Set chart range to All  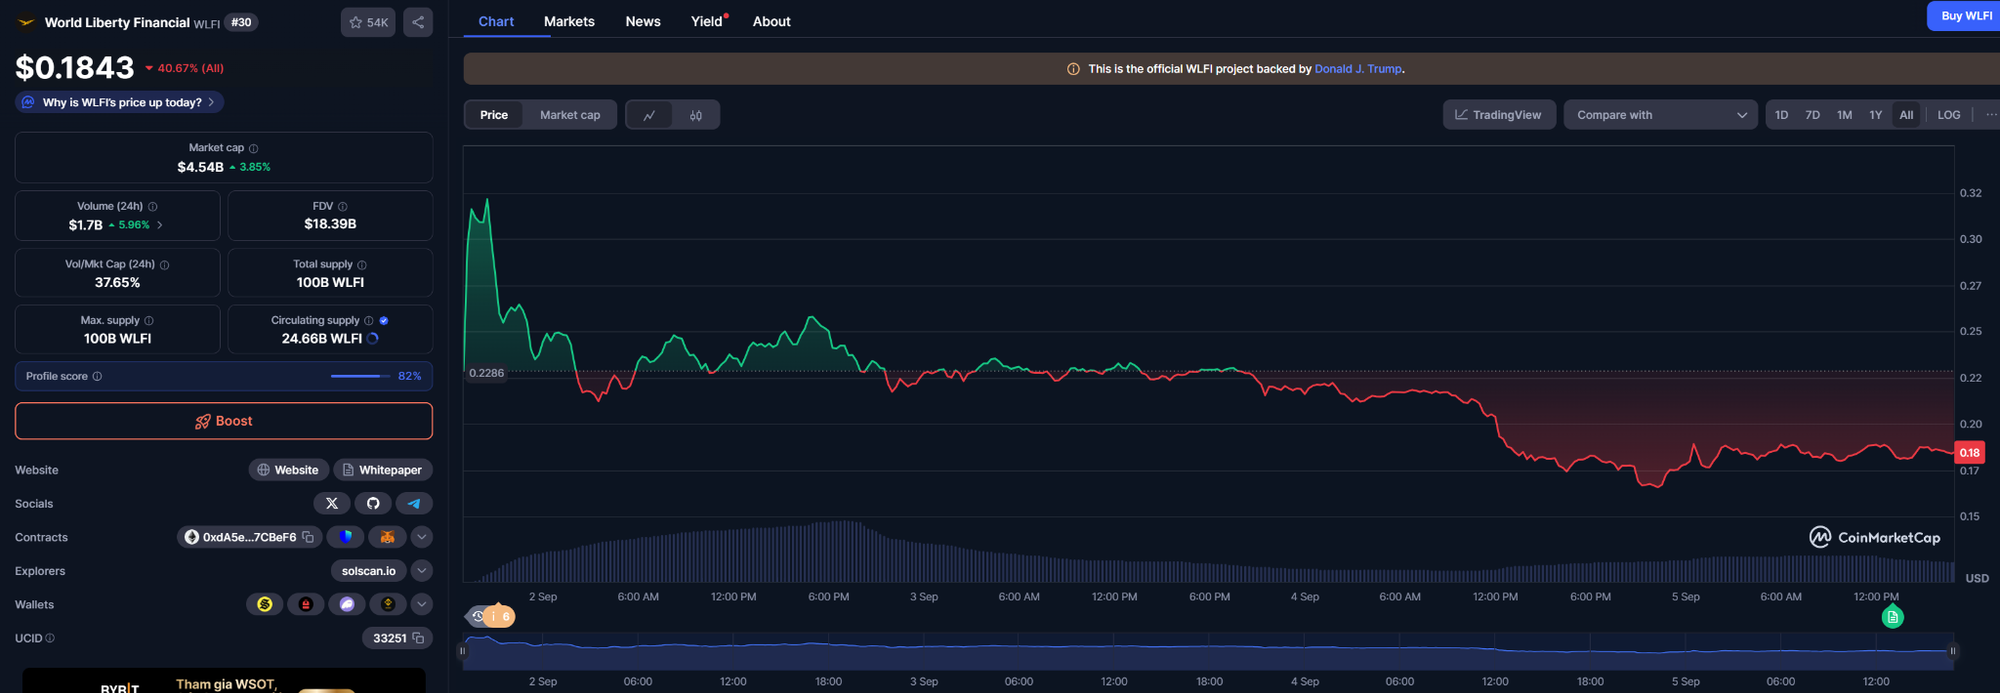pyautogui.click(x=1906, y=115)
